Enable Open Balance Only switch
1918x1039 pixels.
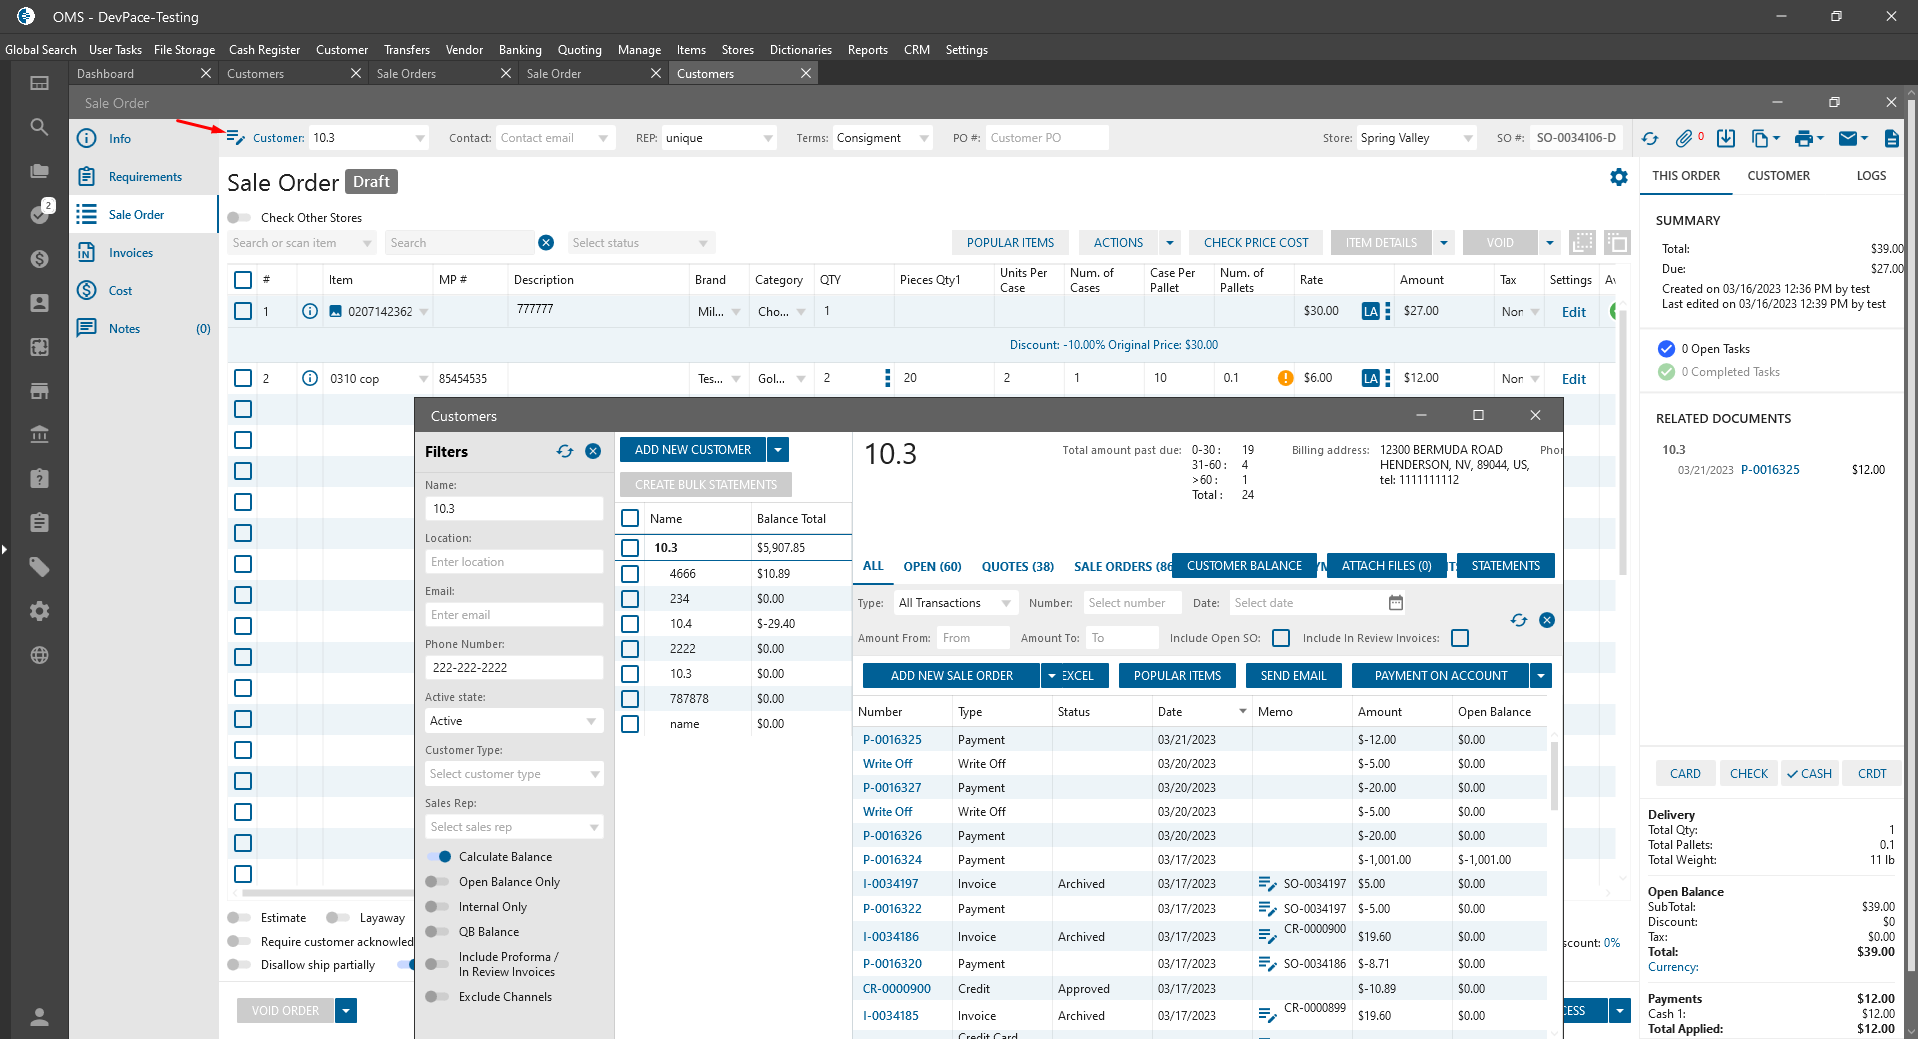pos(437,882)
